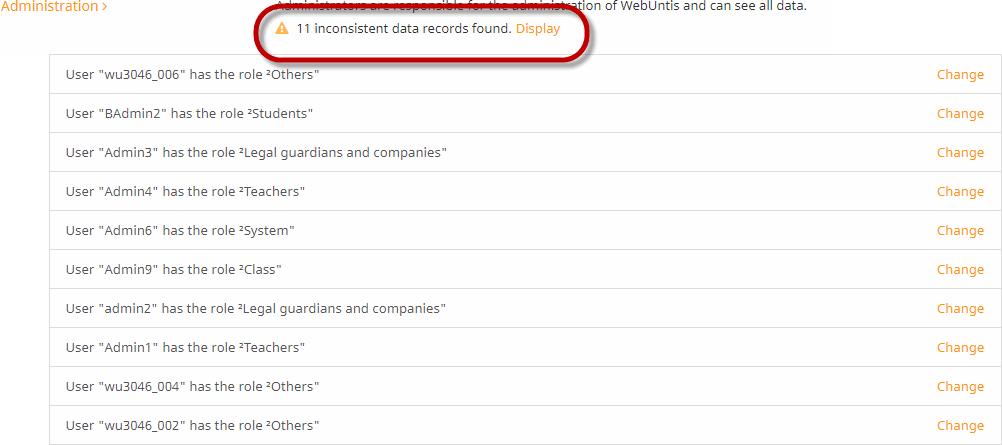The image size is (1002, 445).
Task: Change role for user BAdmin2
Action: click(960, 114)
